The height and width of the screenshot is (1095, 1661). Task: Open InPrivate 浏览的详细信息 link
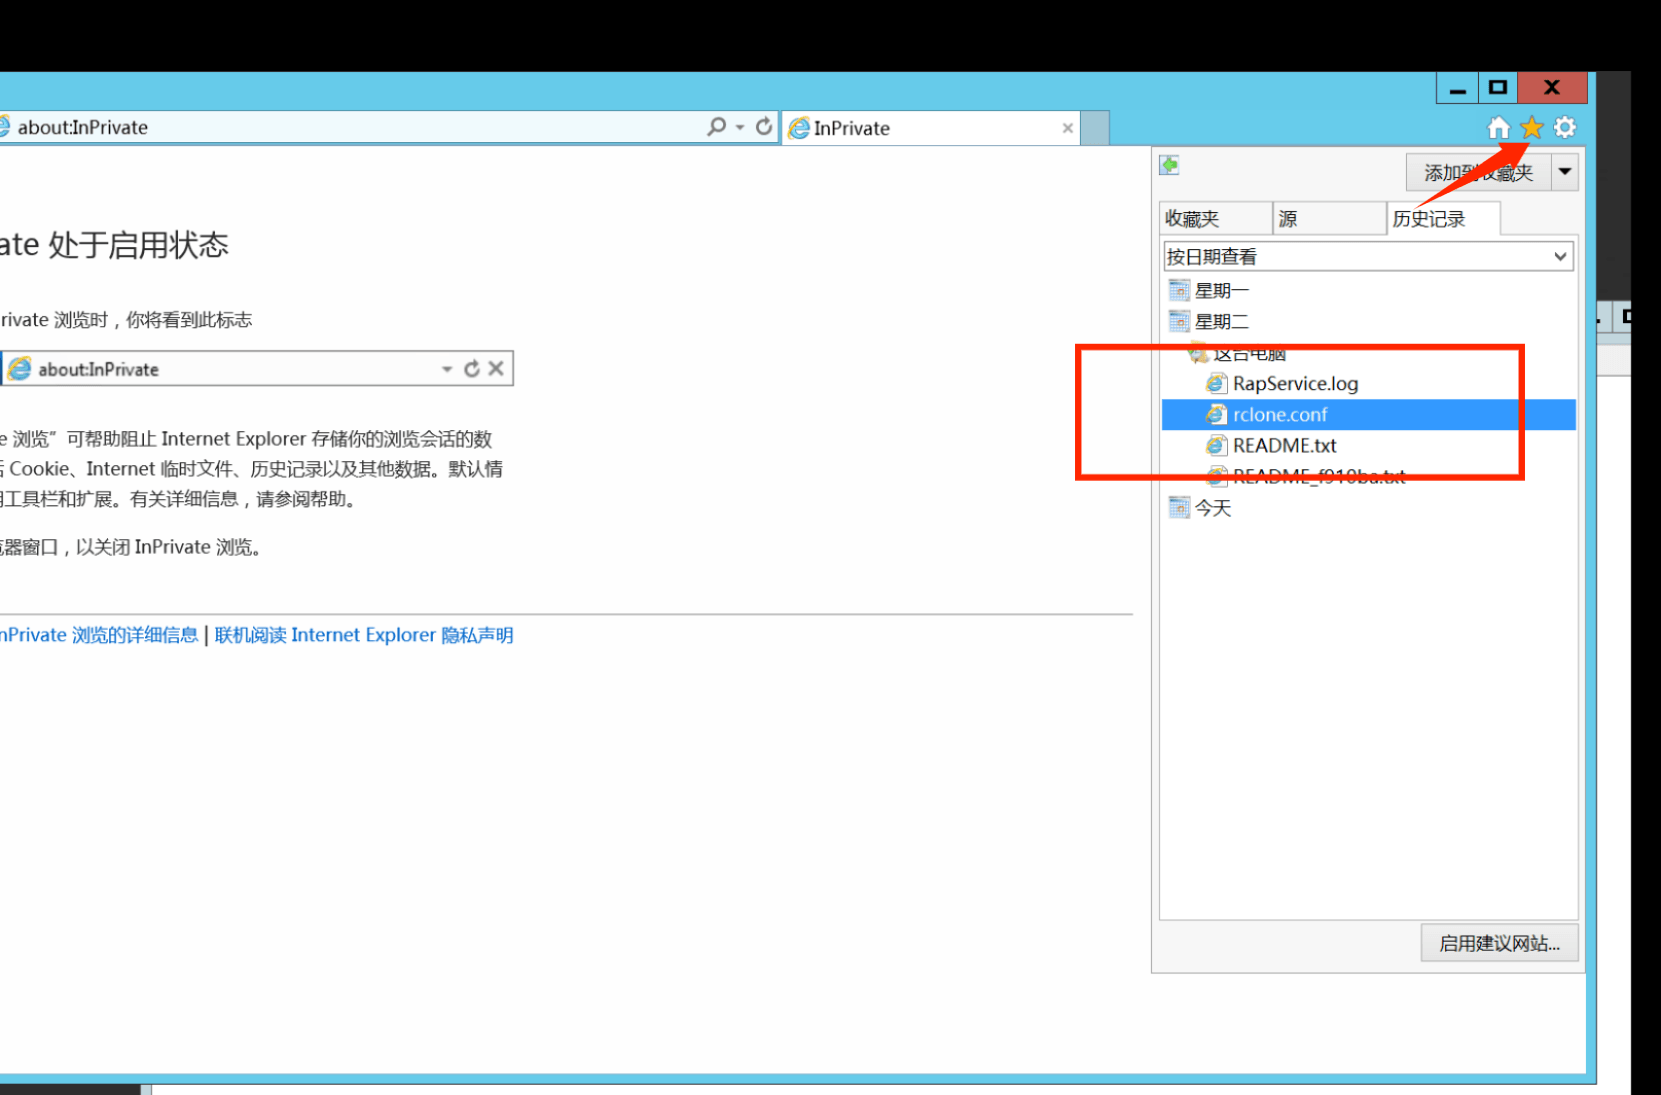(99, 635)
